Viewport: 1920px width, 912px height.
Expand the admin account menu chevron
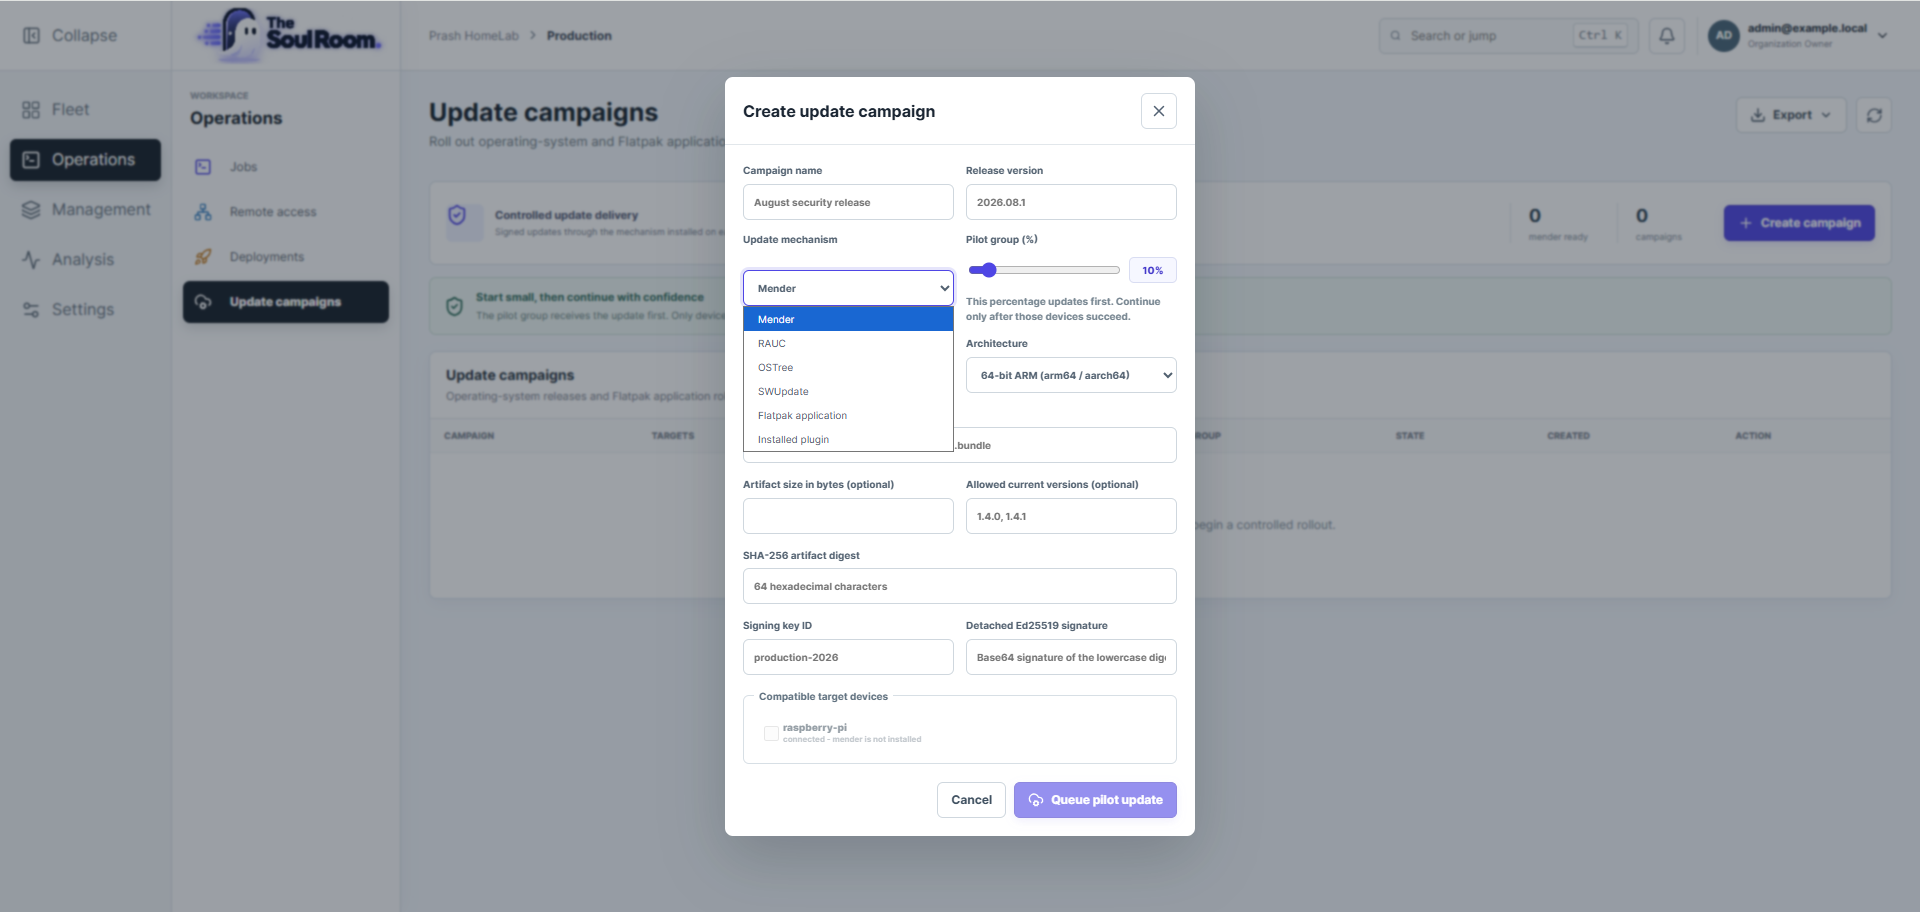(x=1883, y=36)
